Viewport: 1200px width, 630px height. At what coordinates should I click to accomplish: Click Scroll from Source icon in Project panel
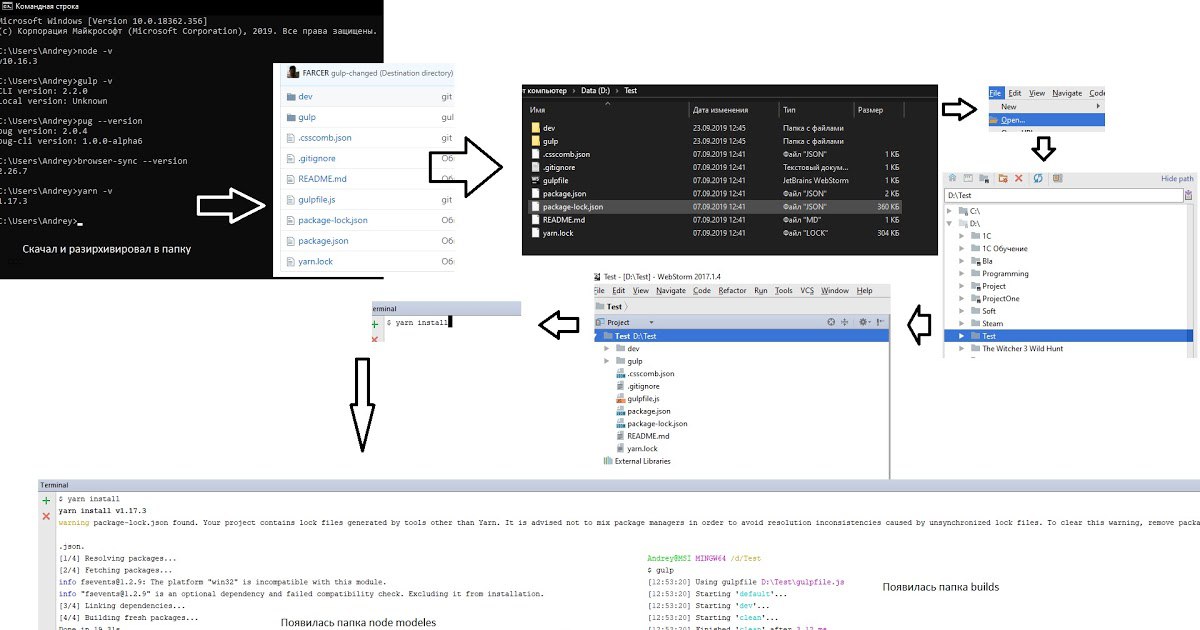(831, 322)
